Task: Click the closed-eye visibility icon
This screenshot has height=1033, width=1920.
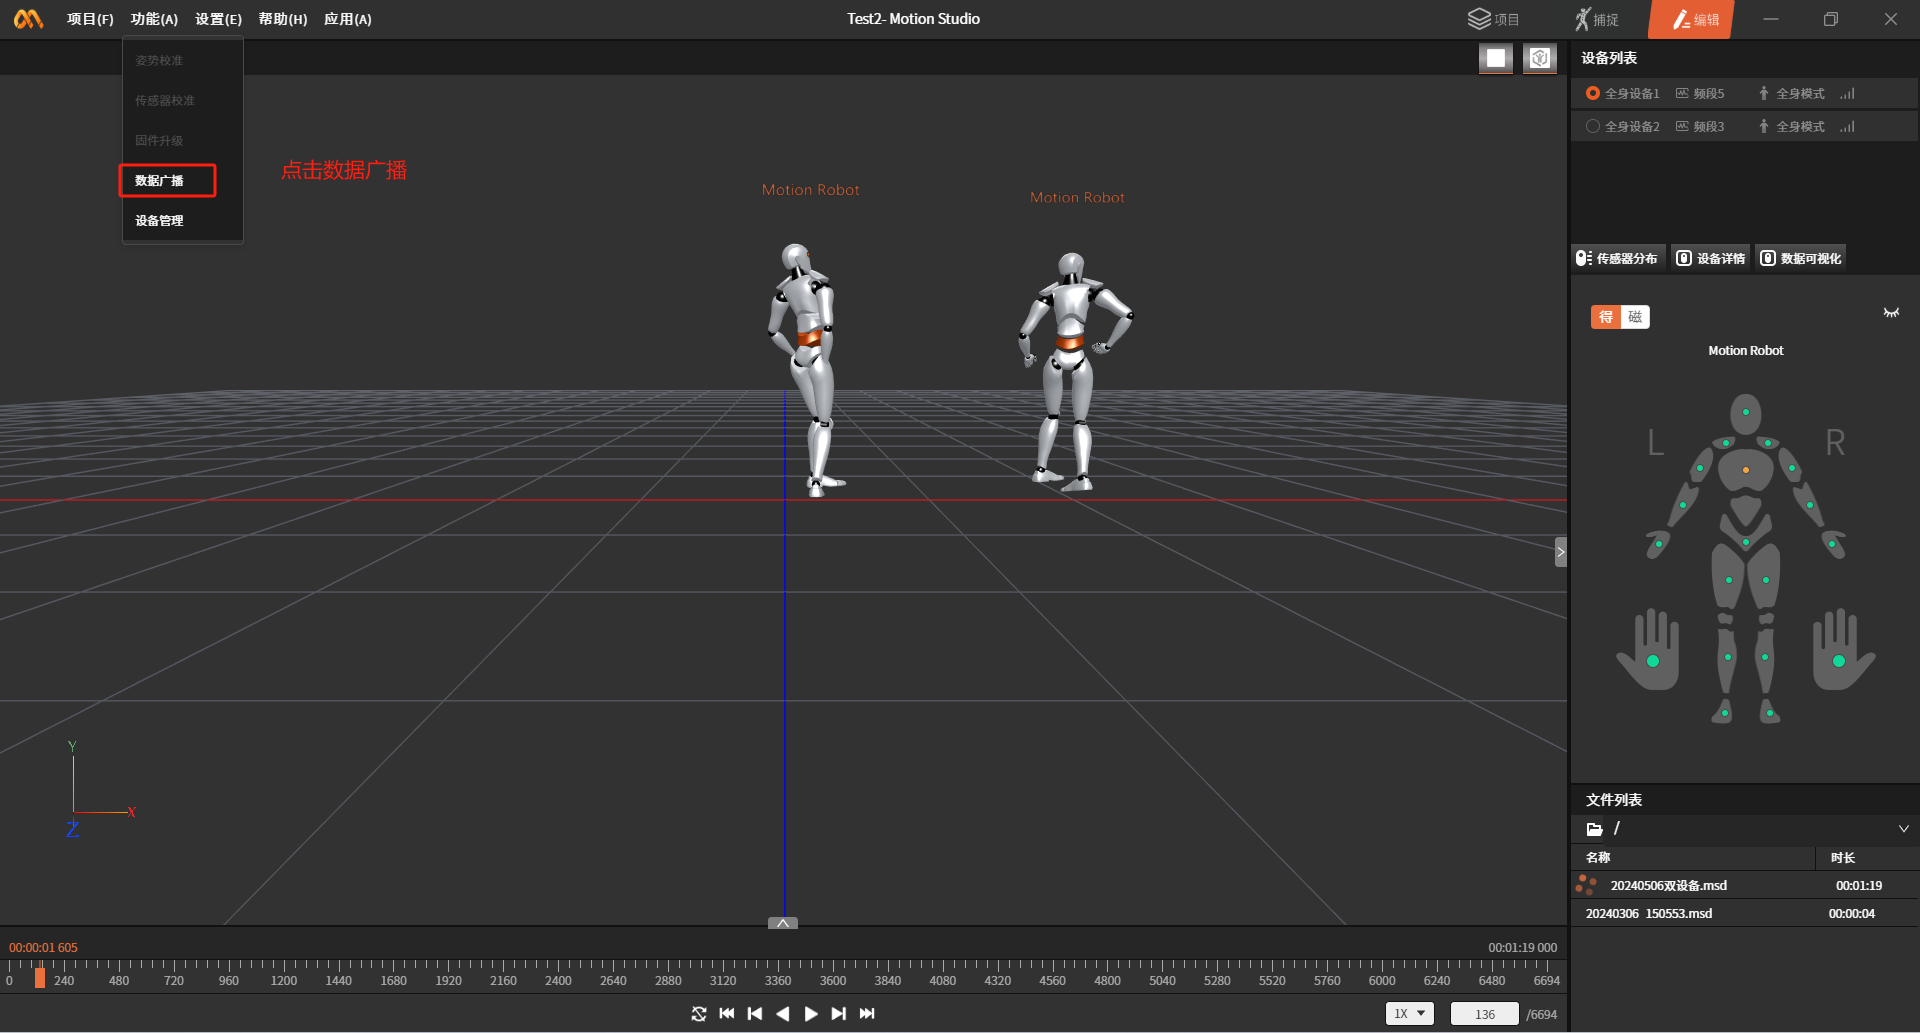Action: (x=1891, y=313)
